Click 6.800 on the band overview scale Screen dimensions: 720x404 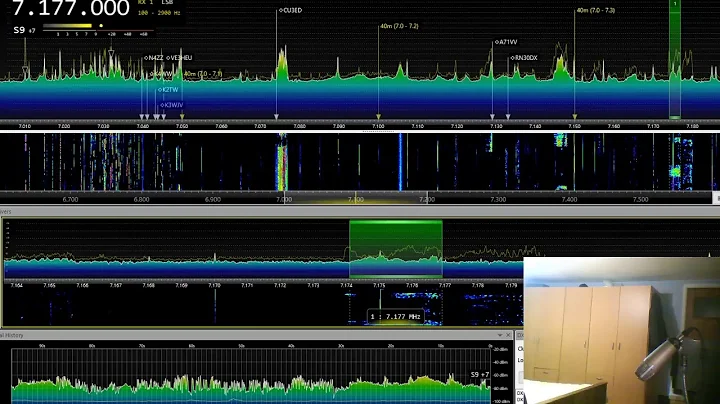(x=141, y=200)
